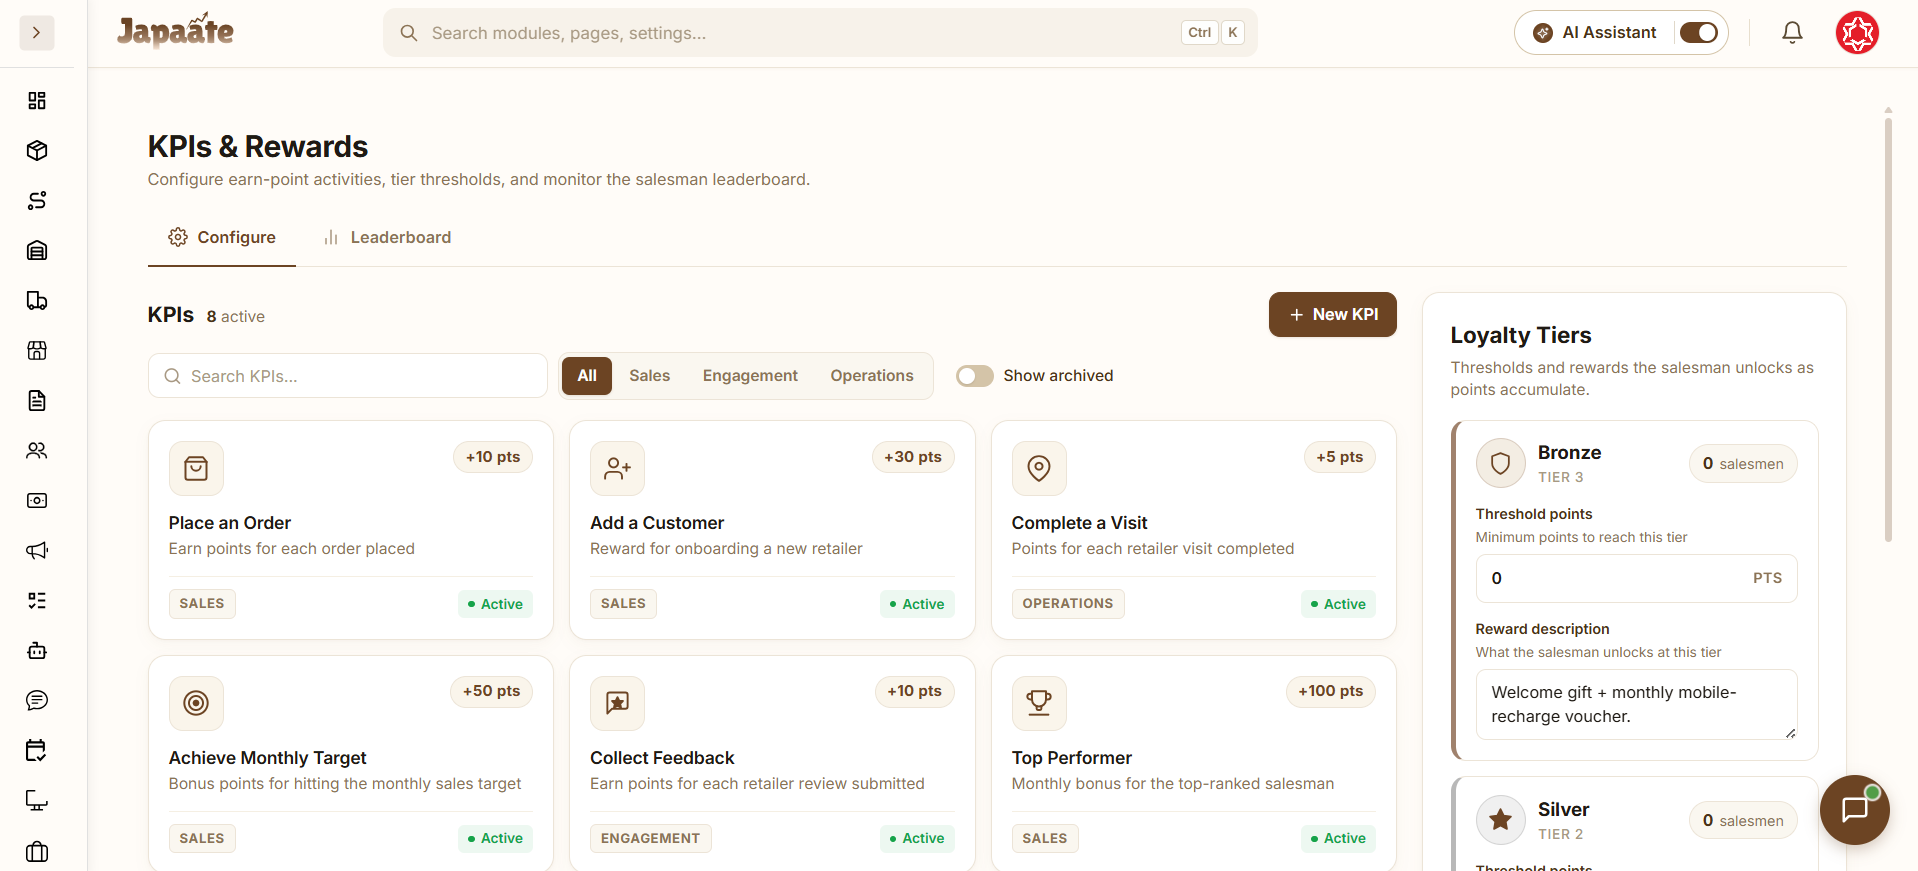Click the Complete a Visit +5 pts badge
Screen dimensions: 1918x871
tap(1339, 457)
